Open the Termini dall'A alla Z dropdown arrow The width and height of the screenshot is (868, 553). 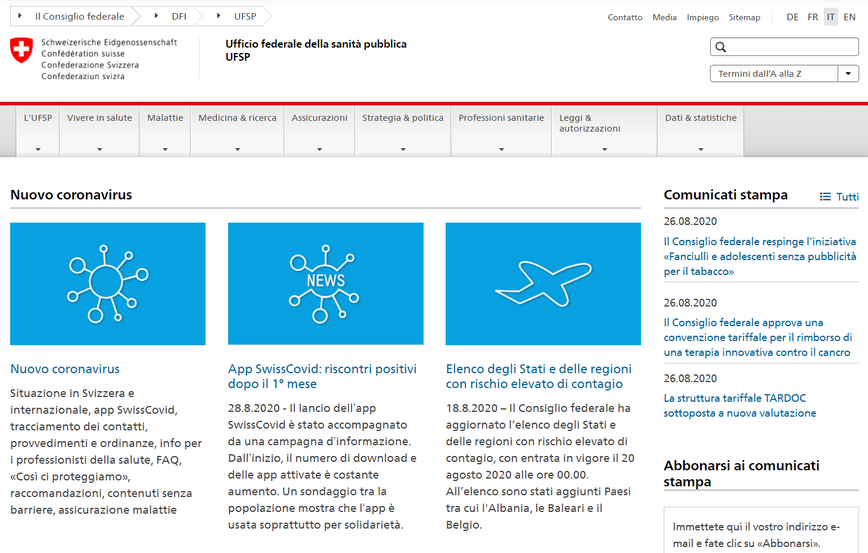[848, 74]
